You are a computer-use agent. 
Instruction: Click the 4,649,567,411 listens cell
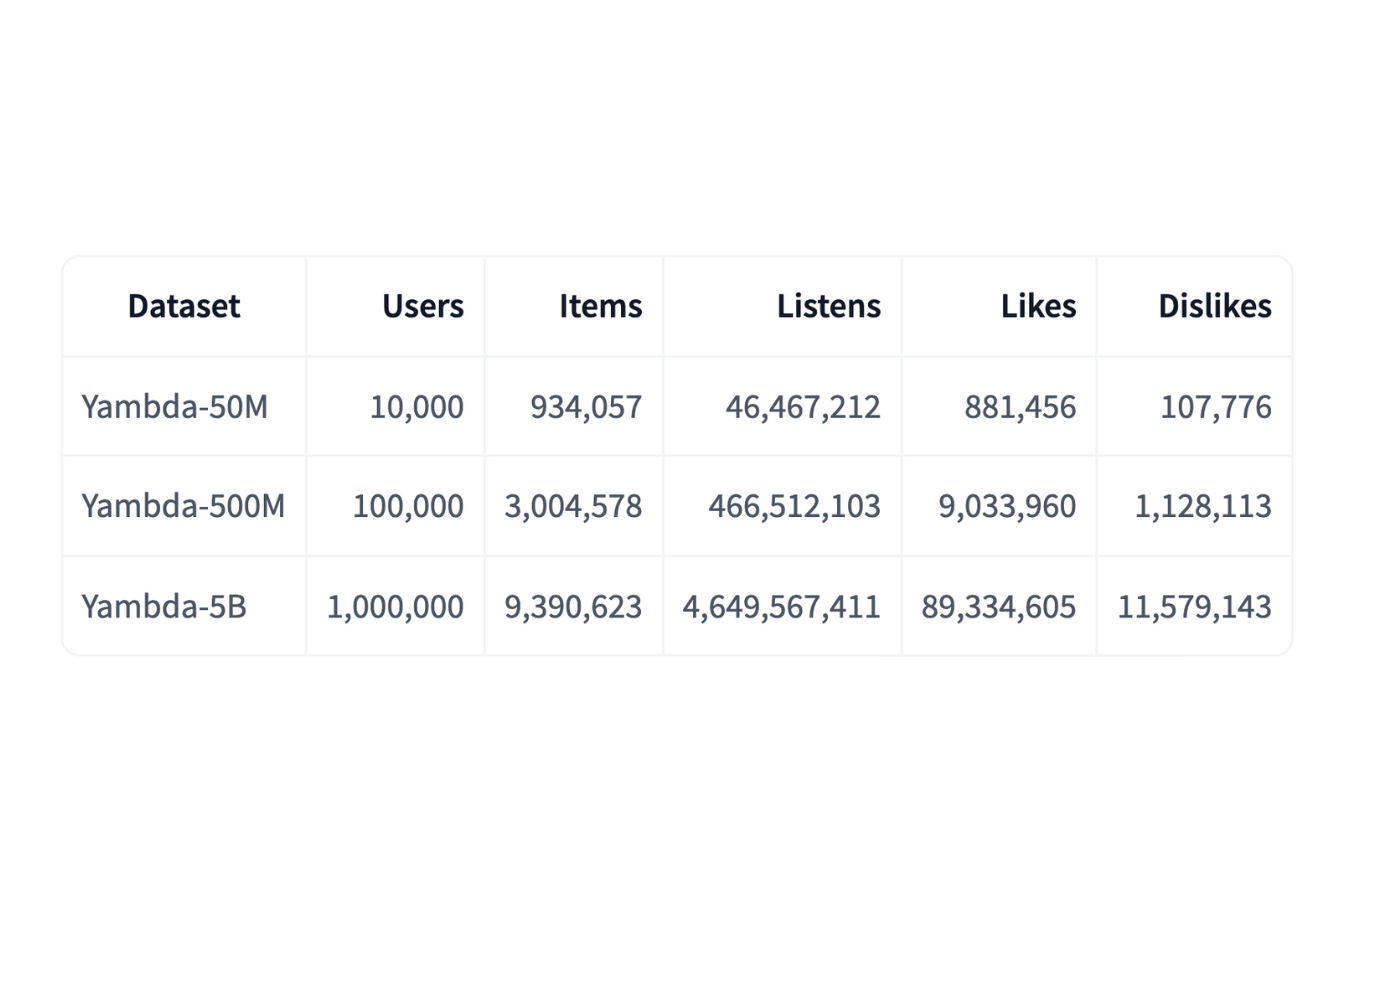(781, 606)
